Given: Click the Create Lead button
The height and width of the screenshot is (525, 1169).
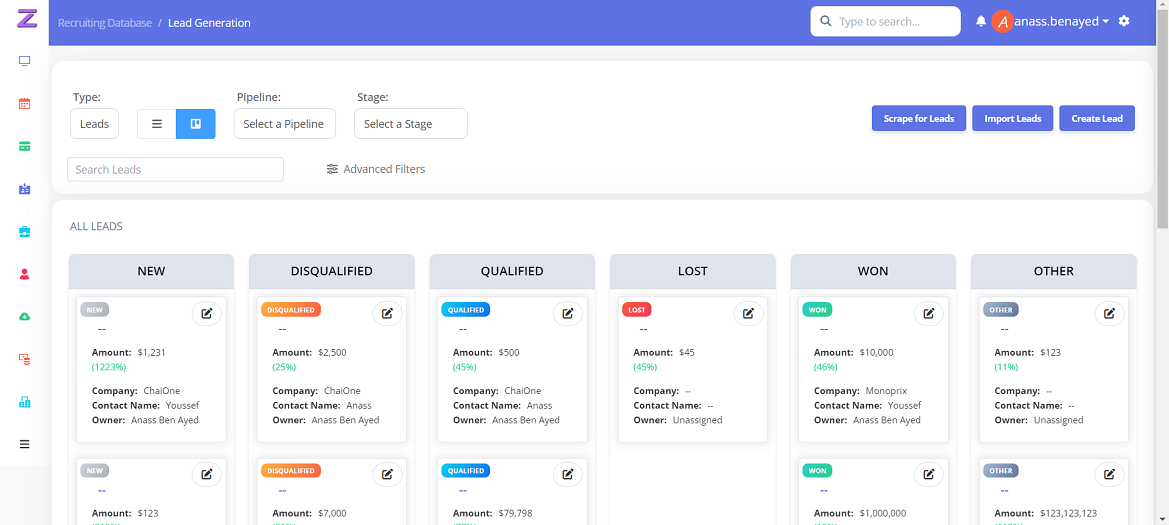Looking at the screenshot, I should pos(1096,118).
